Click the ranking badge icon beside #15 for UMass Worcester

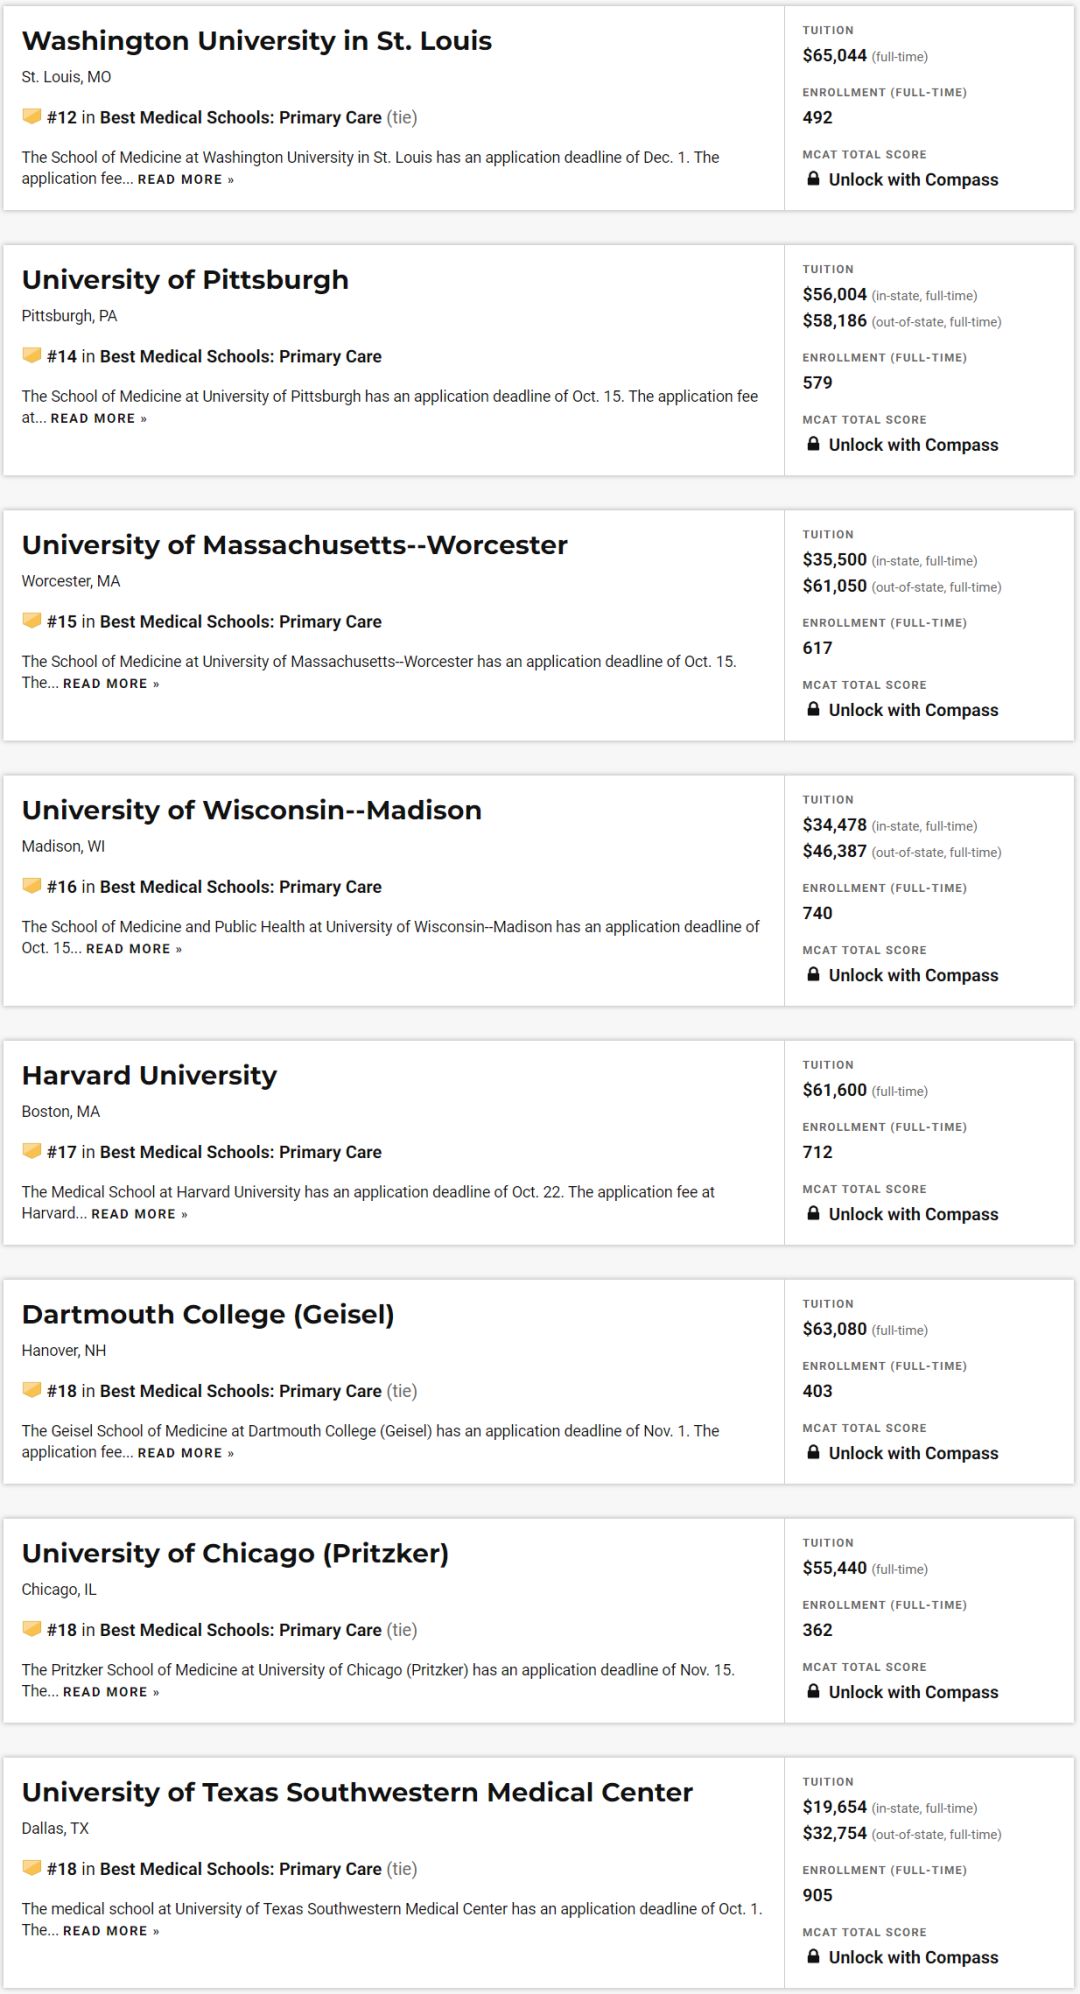click(x=32, y=621)
